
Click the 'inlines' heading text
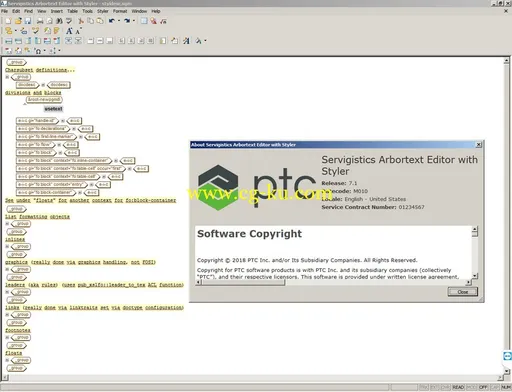coord(15,239)
